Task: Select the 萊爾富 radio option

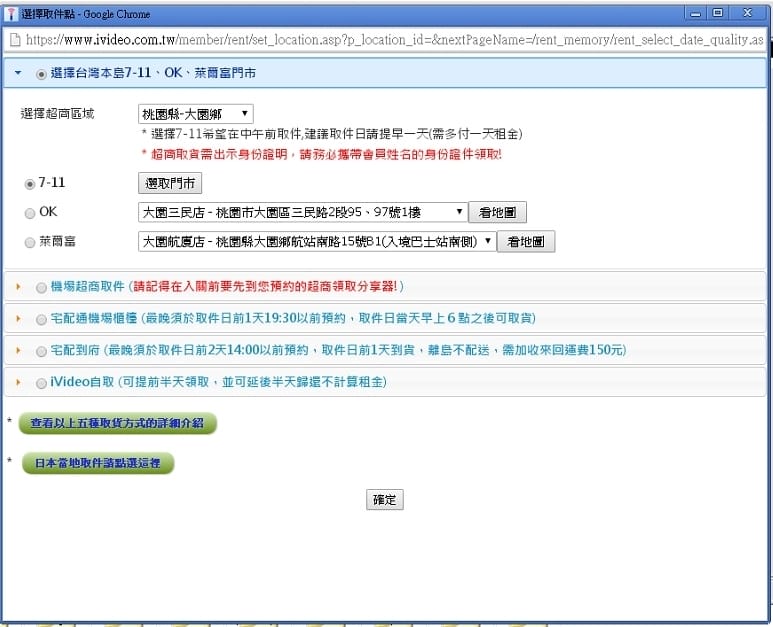Action: pyautogui.click(x=30, y=243)
